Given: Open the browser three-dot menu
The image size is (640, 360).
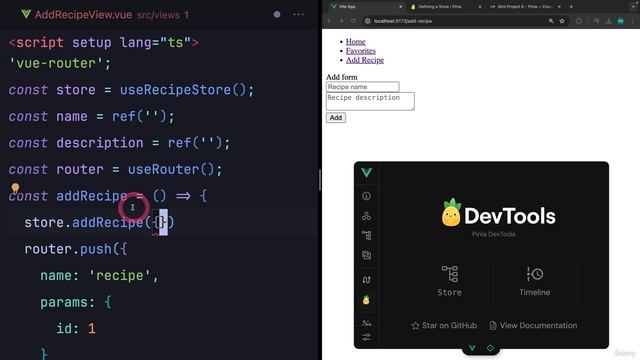Looking at the screenshot, I should 634,21.
